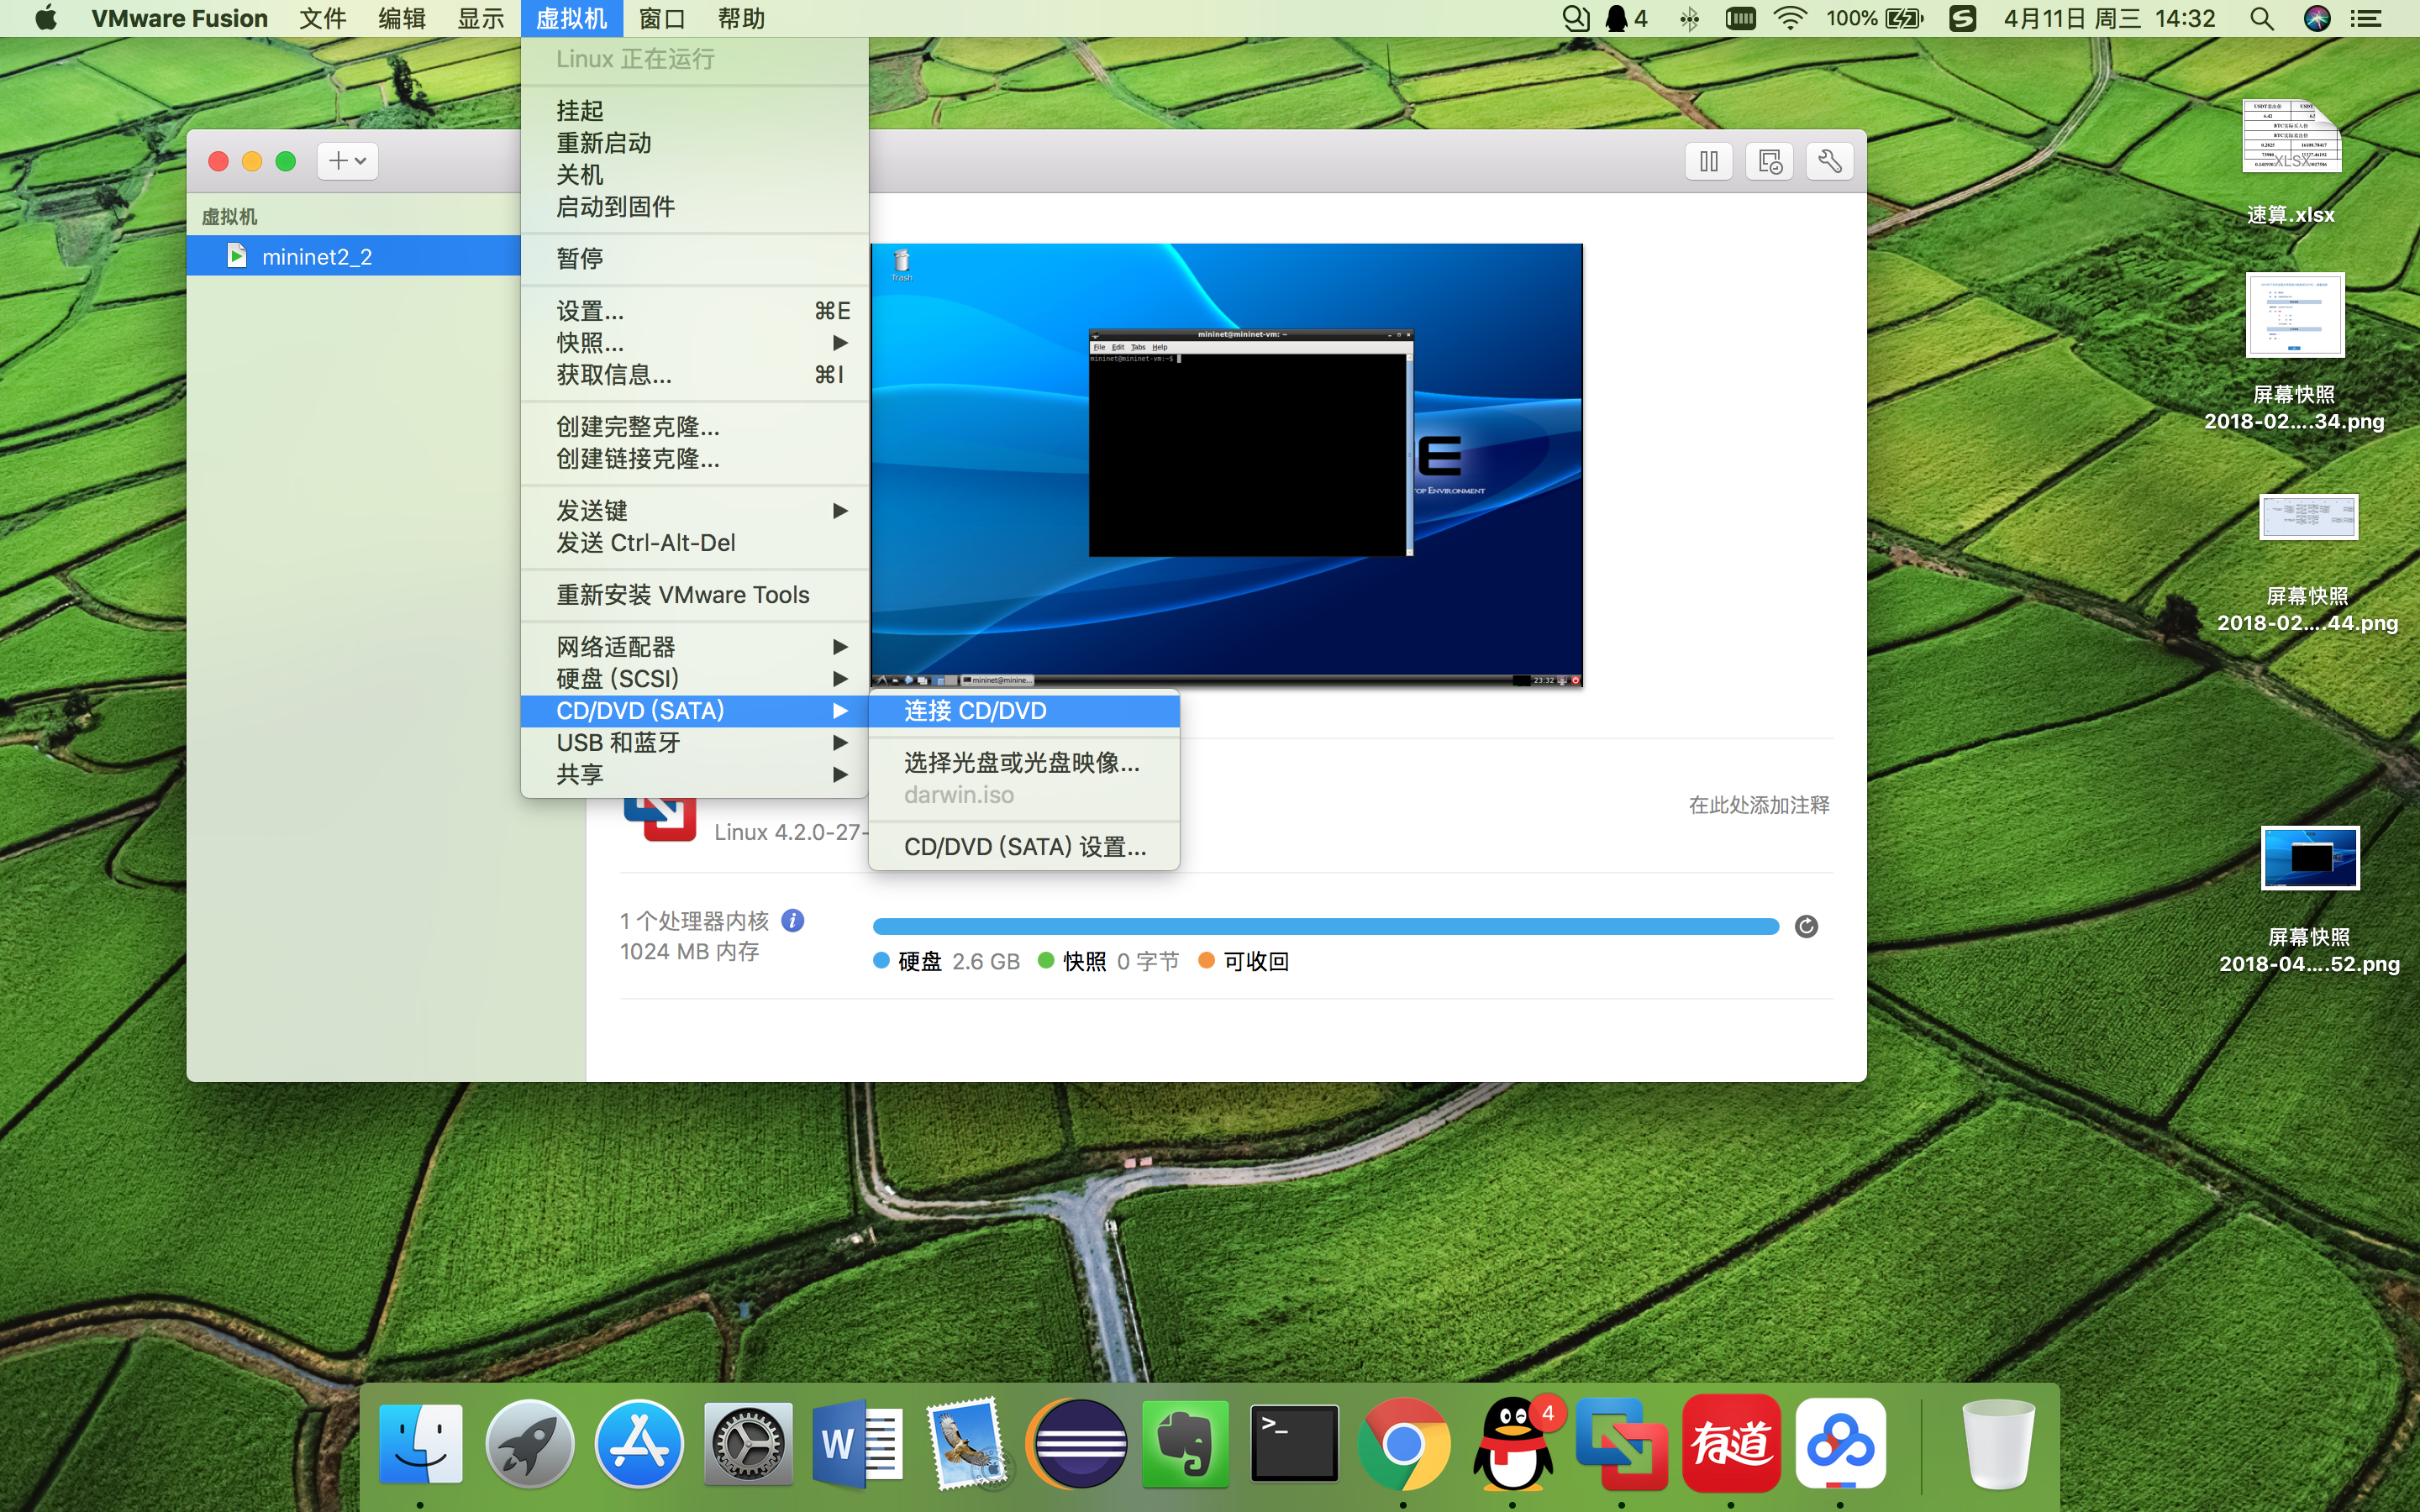The width and height of the screenshot is (2420, 1512).
Task: Open System Preferences in the Dock
Action: pyautogui.click(x=748, y=1443)
